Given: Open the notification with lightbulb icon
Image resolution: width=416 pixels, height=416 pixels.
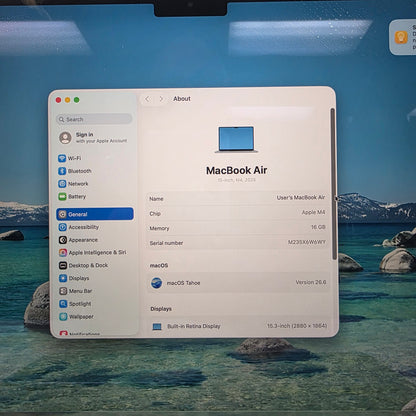Looking at the screenshot, I should pyautogui.click(x=401, y=37).
